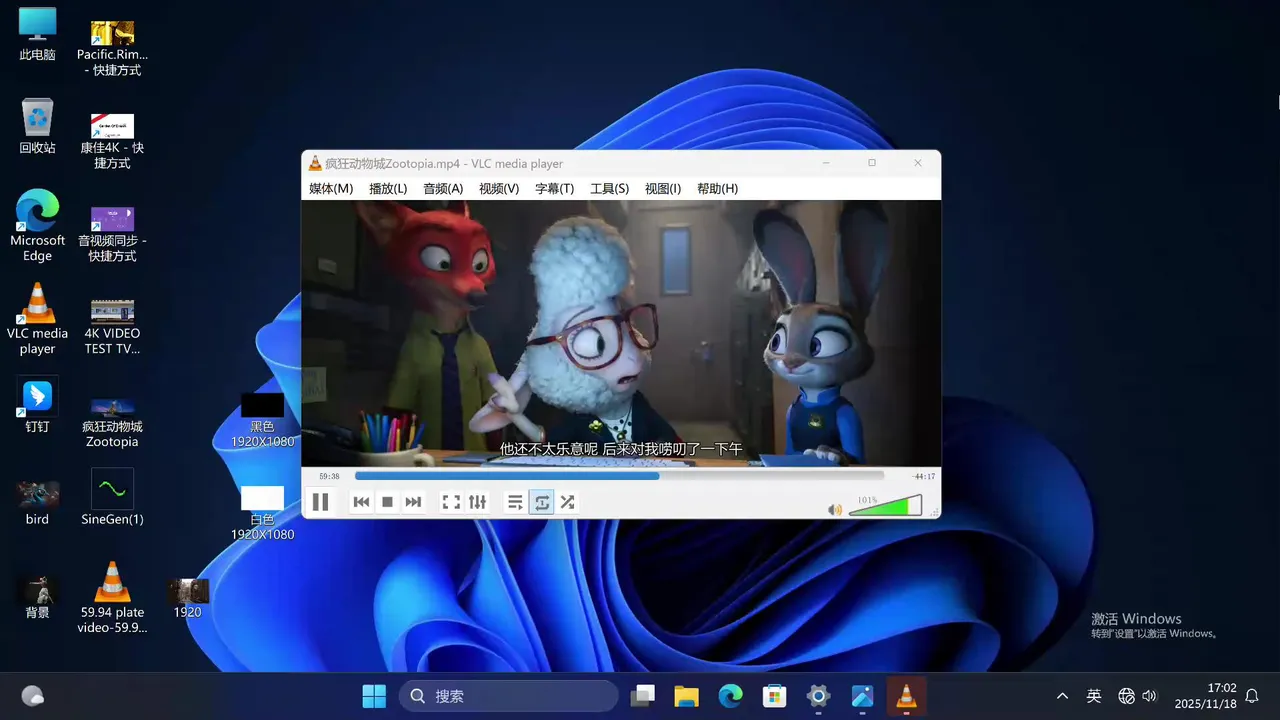Open extended settings and effects

[x=477, y=502]
